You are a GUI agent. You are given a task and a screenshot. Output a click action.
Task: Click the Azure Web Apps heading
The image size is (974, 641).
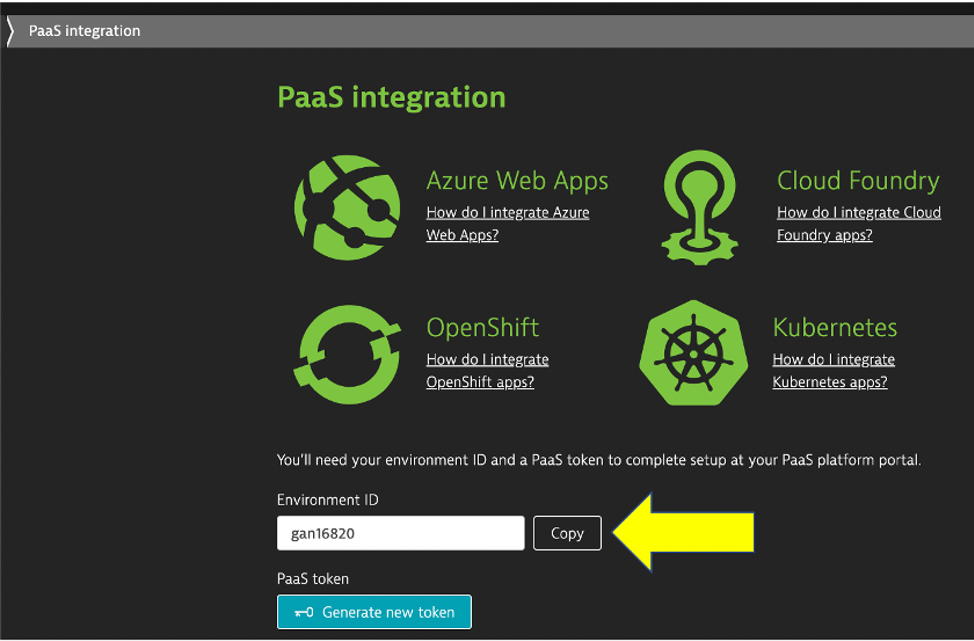point(517,181)
